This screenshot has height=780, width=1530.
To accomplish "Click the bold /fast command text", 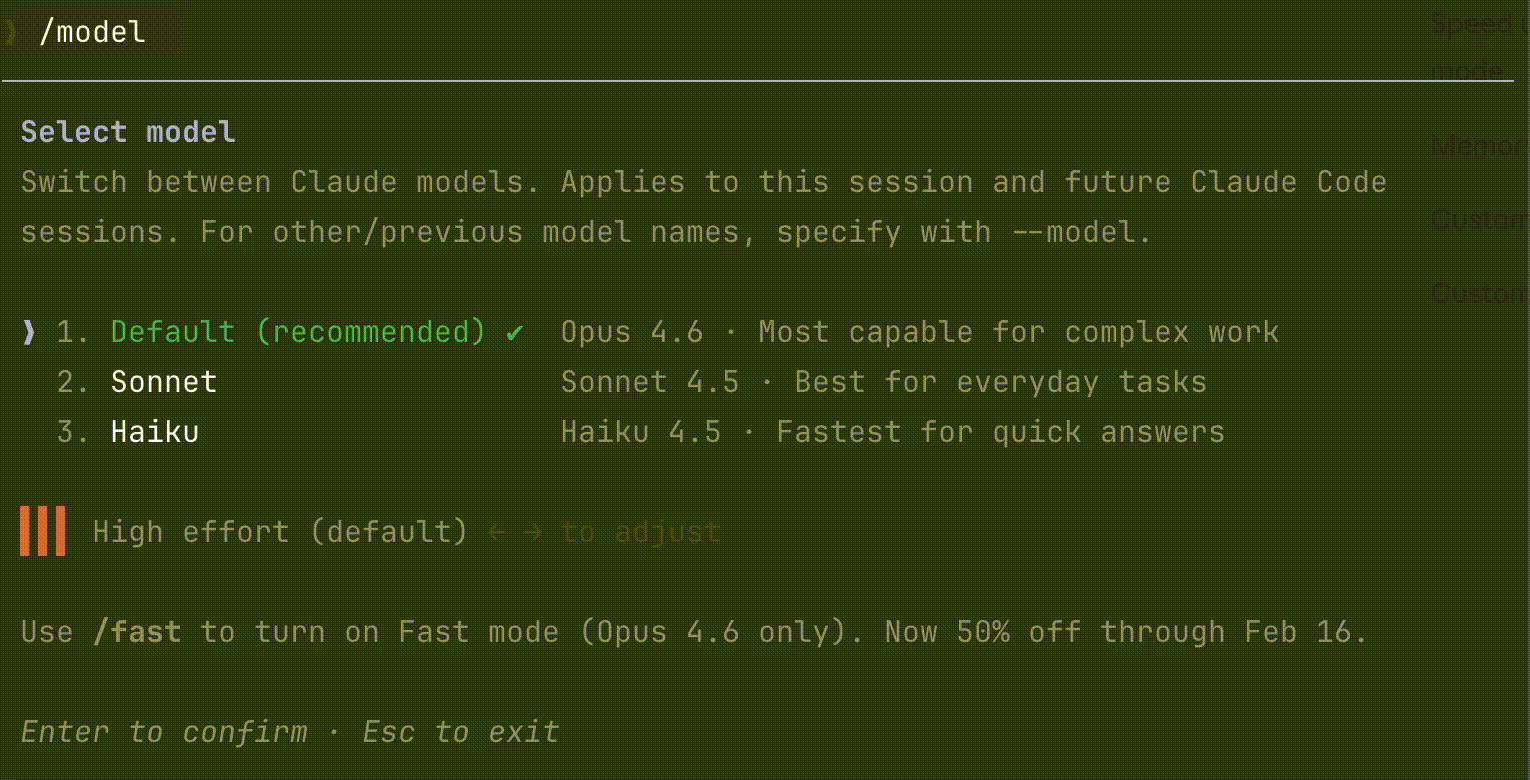I will (x=137, y=632).
